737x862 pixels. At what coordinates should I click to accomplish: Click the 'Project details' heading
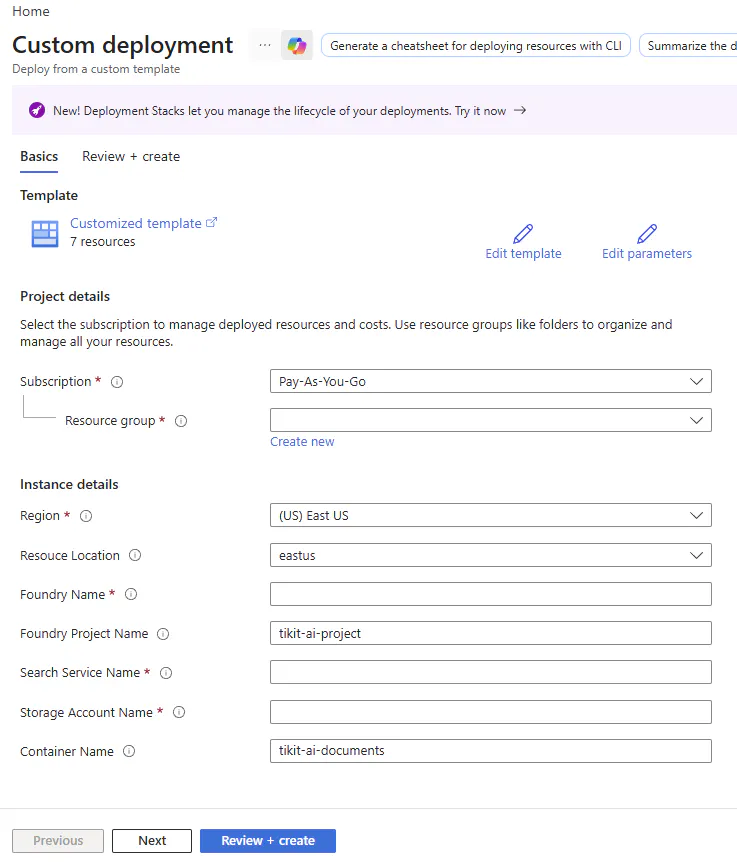tap(65, 297)
